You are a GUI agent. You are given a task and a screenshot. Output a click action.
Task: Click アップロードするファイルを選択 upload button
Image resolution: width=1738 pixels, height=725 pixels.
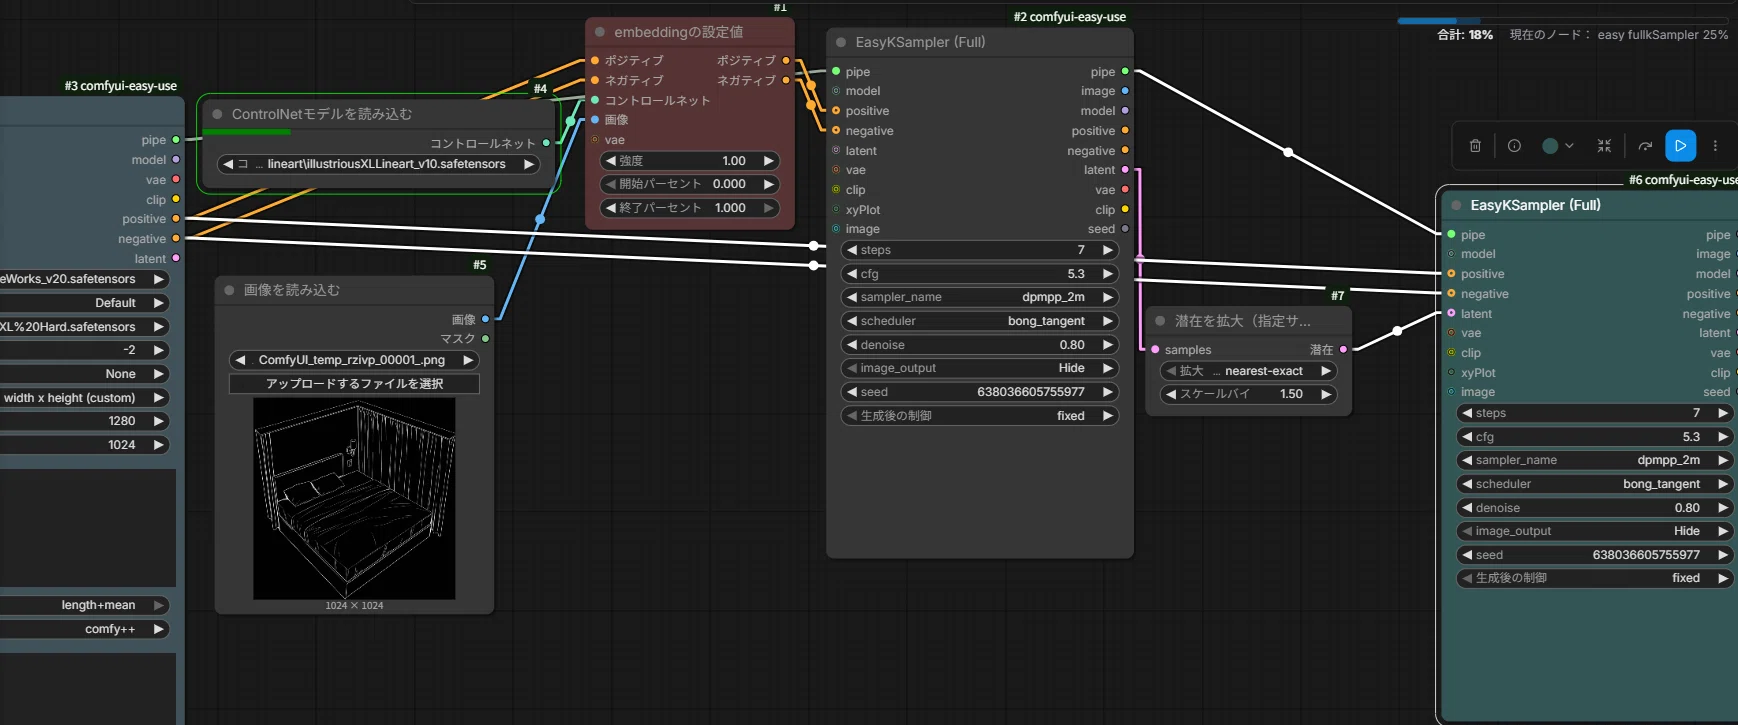[x=354, y=384]
